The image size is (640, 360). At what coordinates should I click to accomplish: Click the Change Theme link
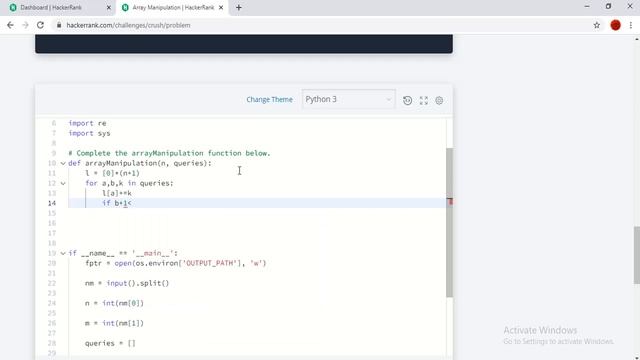coord(269,100)
